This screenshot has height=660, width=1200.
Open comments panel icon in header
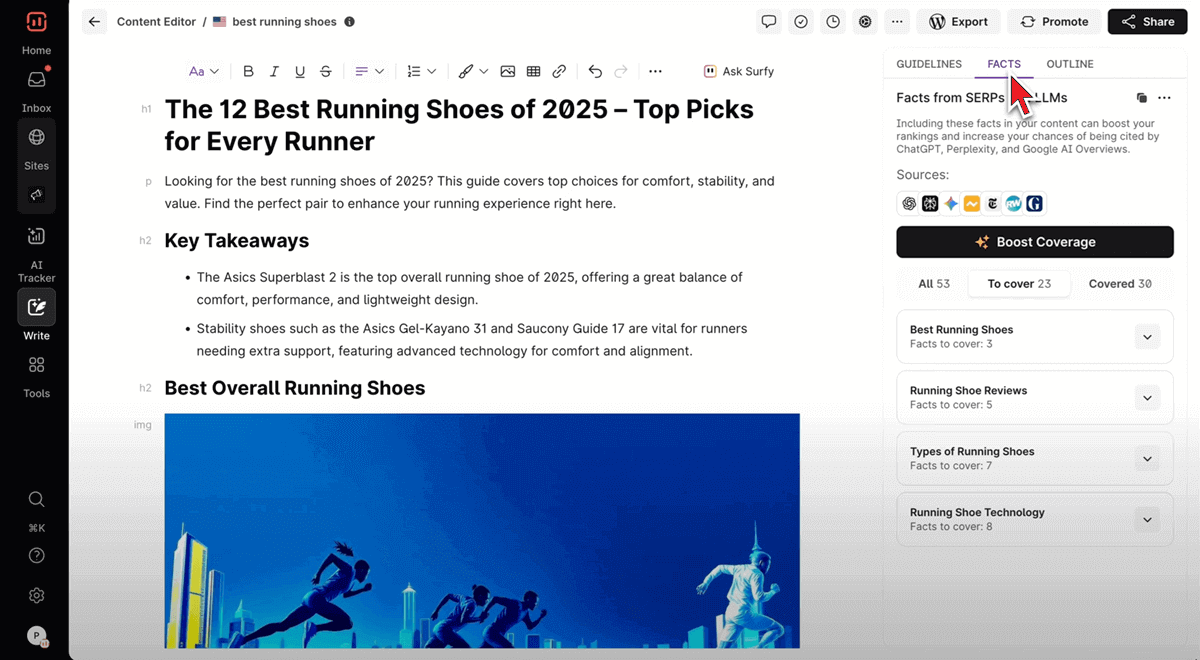pyautogui.click(x=768, y=21)
